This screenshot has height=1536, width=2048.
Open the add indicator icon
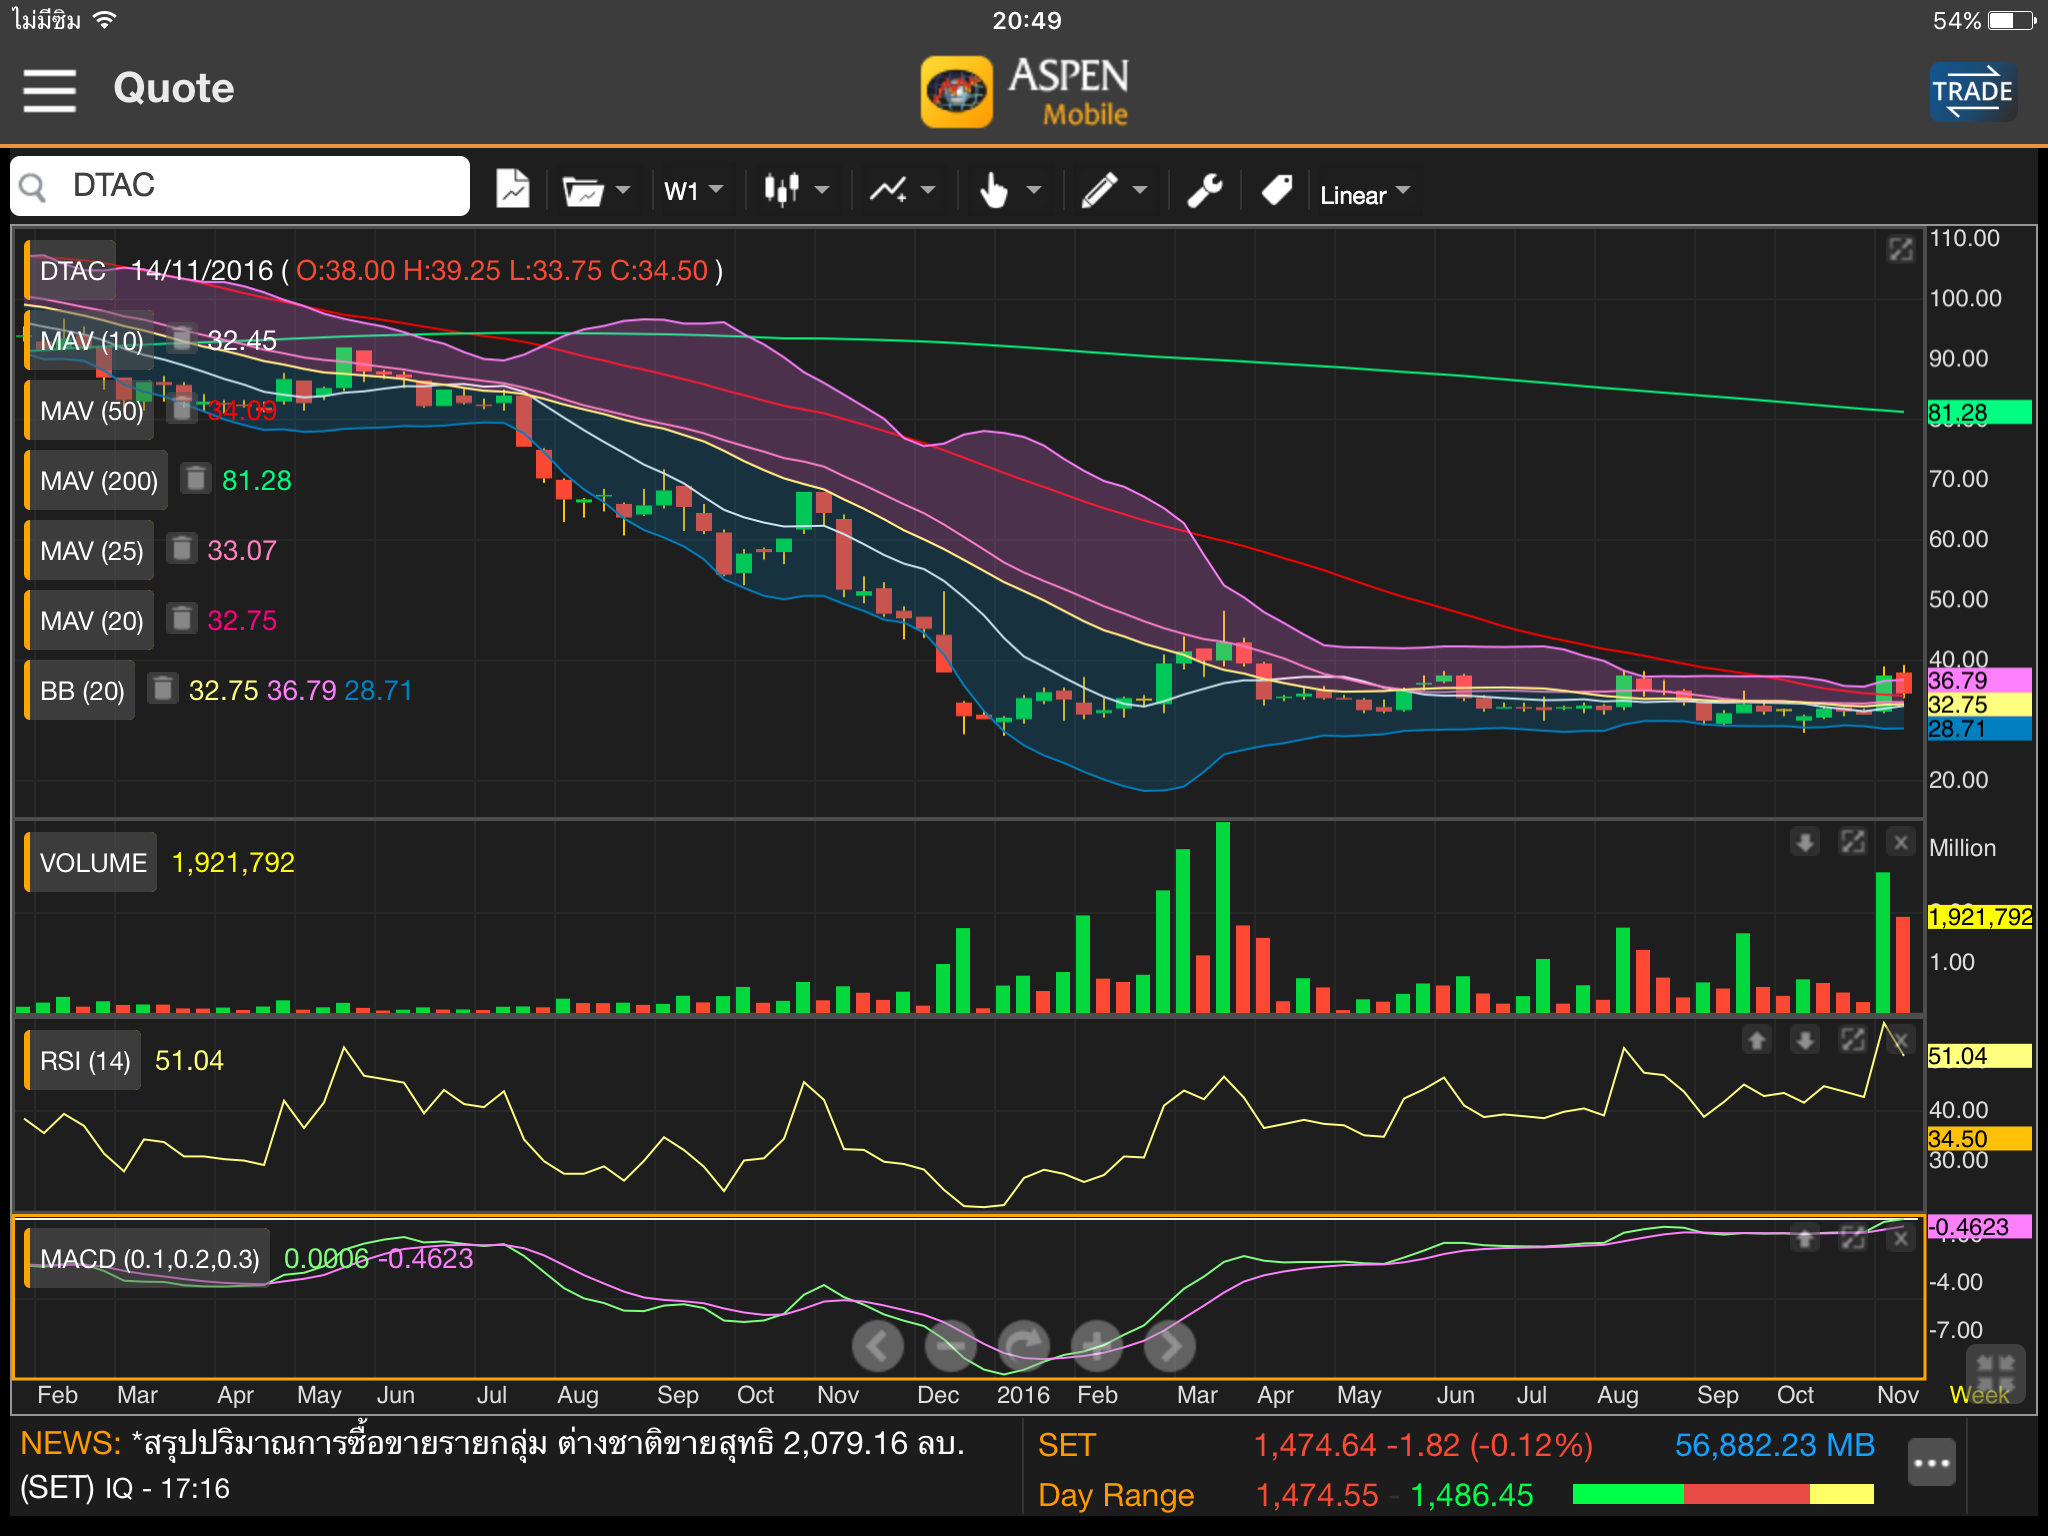pos(889,190)
